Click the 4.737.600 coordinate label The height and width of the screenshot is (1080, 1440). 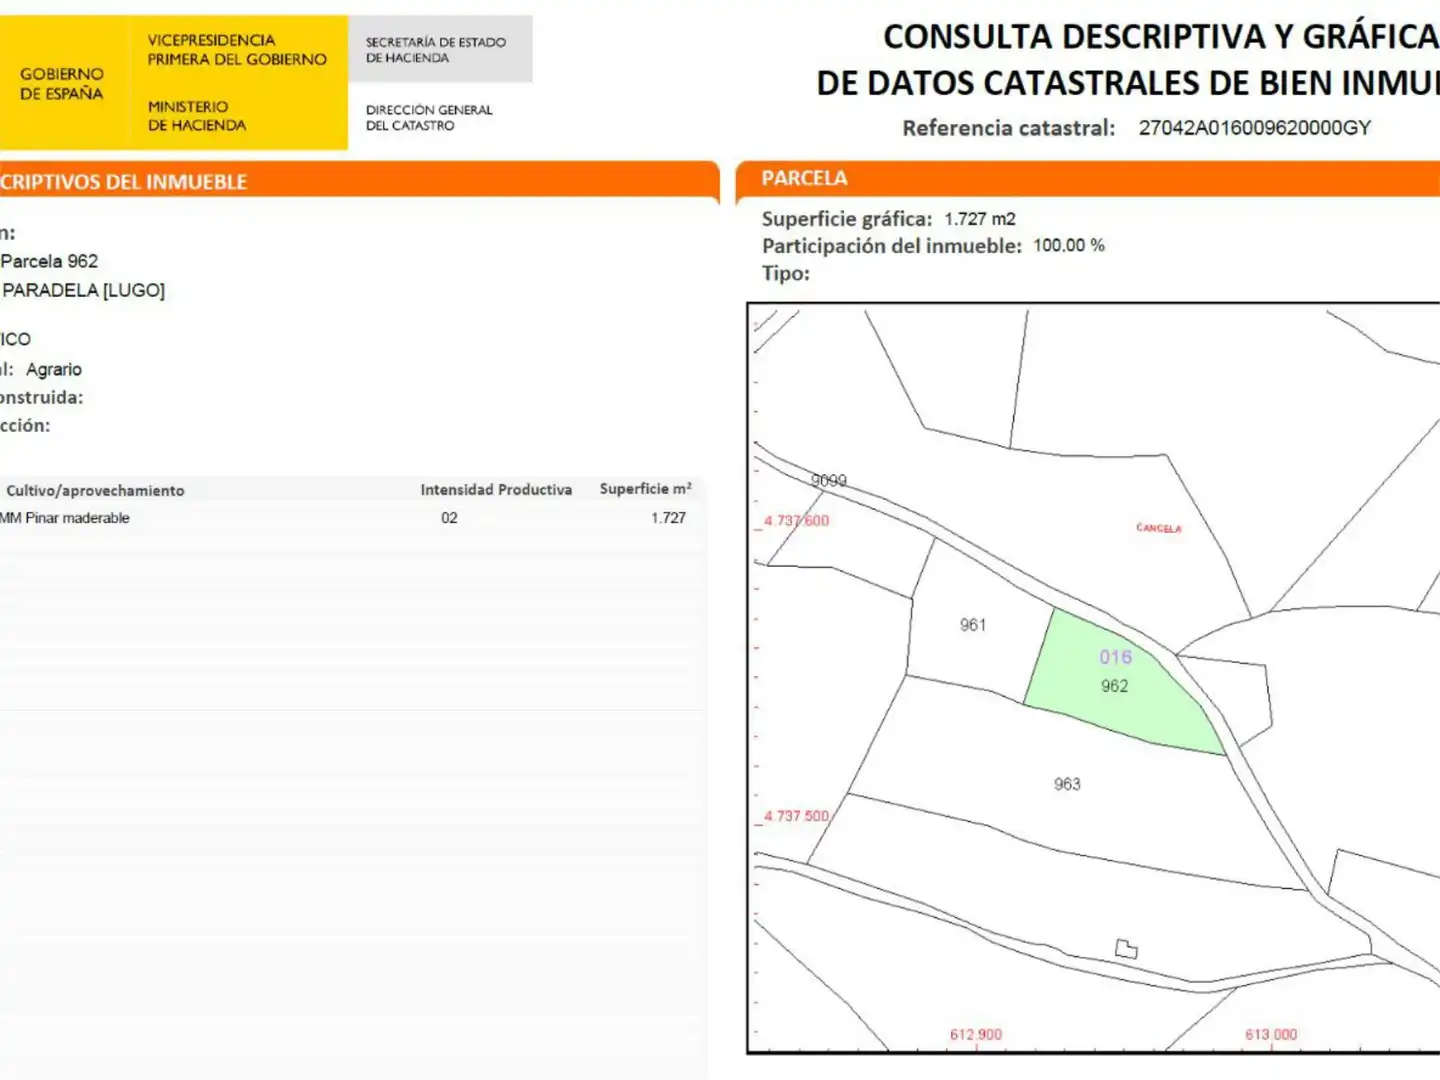tap(796, 521)
